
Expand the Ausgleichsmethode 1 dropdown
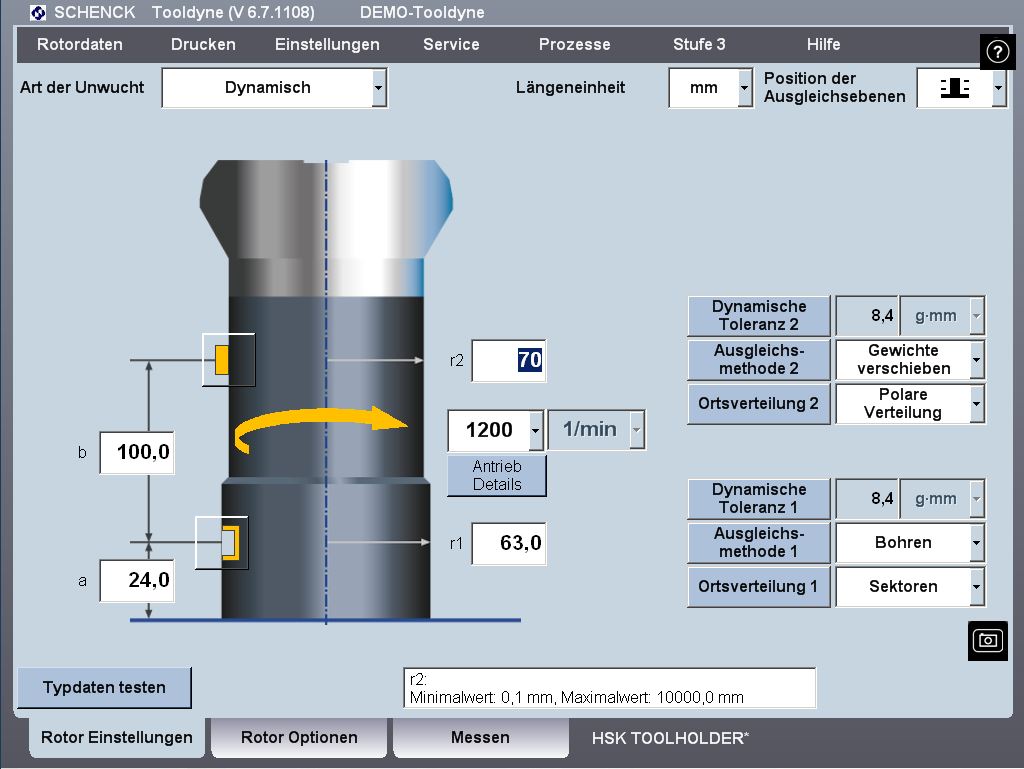pos(976,542)
